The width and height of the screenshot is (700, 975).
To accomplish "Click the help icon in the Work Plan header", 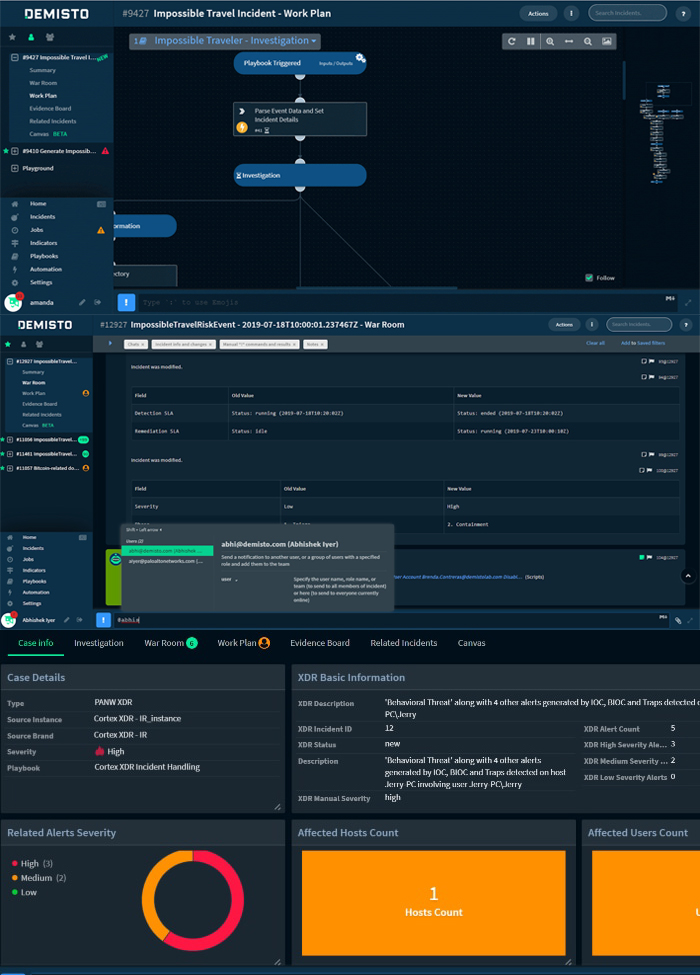I will point(683,13).
